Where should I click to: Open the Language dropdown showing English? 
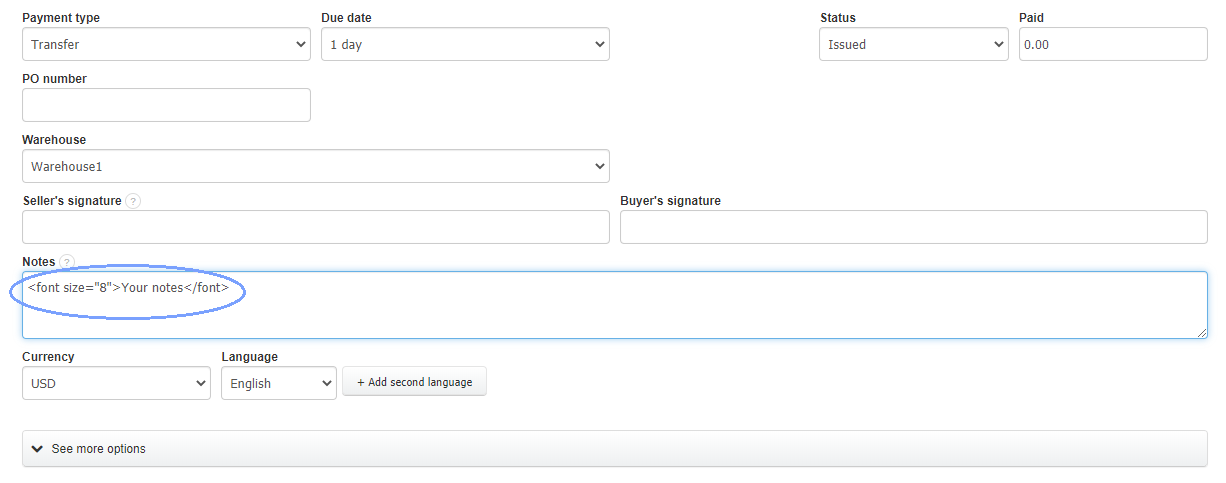278,383
